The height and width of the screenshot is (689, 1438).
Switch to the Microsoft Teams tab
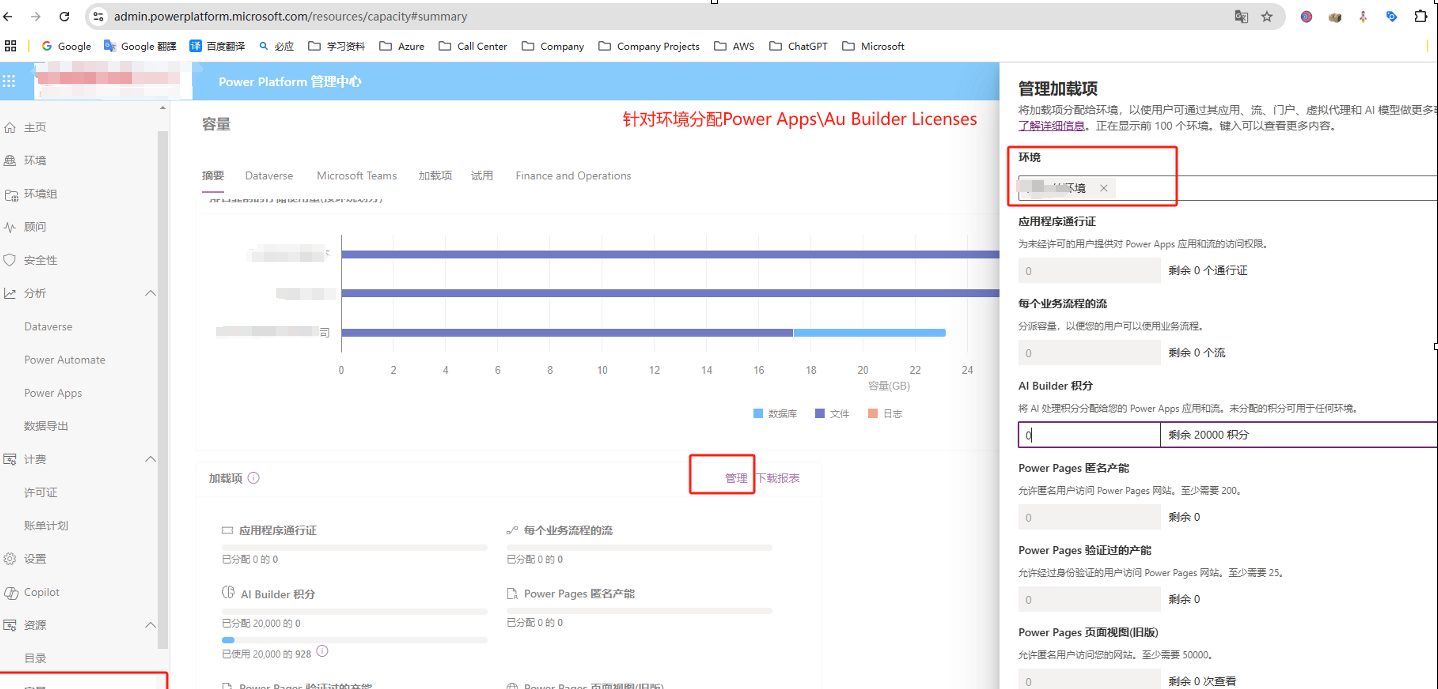[x=357, y=176]
